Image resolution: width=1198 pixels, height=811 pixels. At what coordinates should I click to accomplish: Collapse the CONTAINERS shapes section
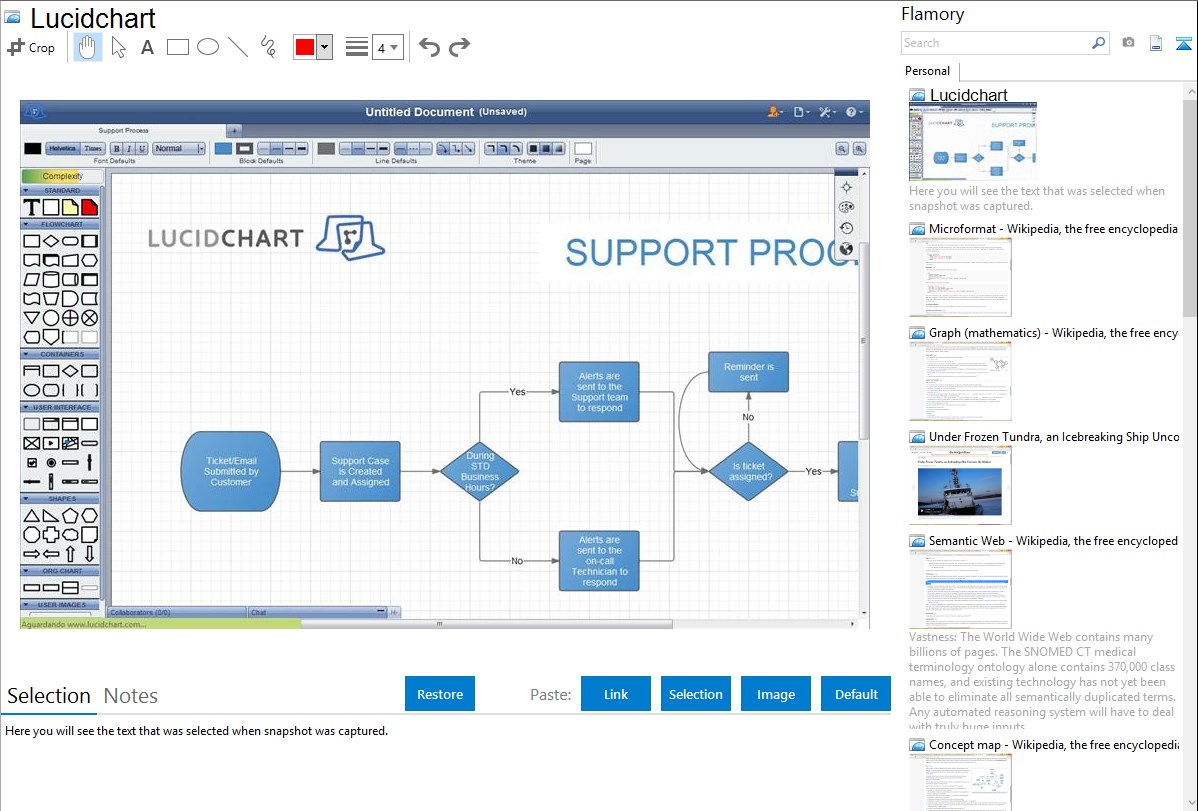tap(60, 354)
